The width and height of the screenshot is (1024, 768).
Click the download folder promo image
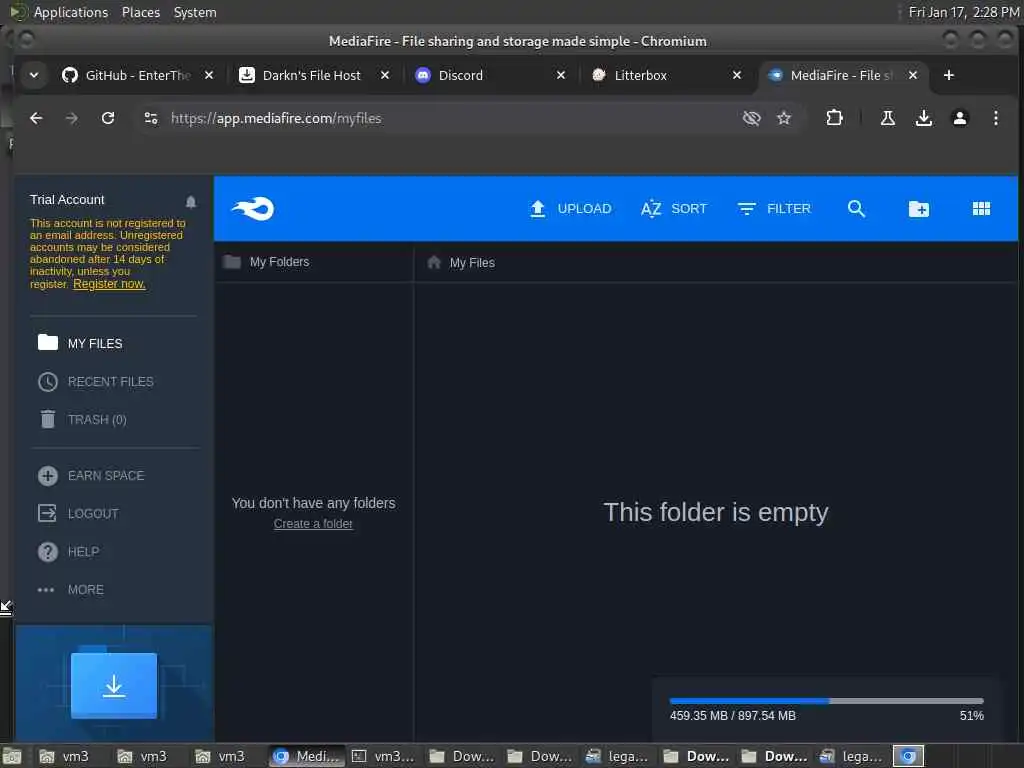pos(114,685)
